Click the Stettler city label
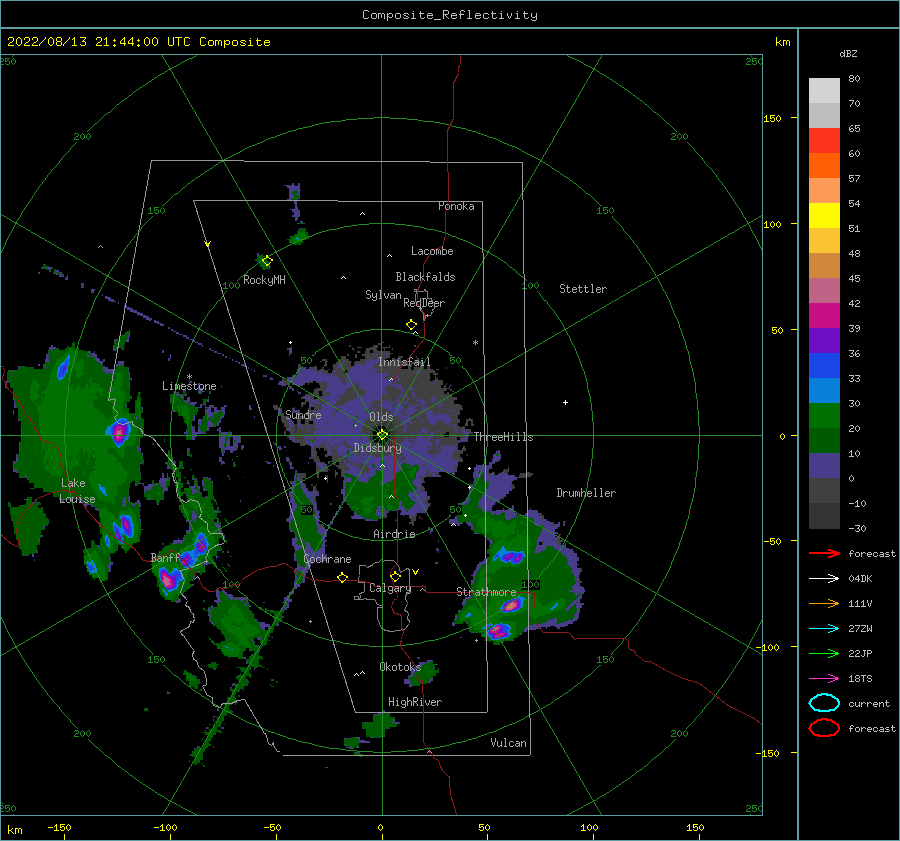This screenshot has width=900, height=841. pos(583,289)
